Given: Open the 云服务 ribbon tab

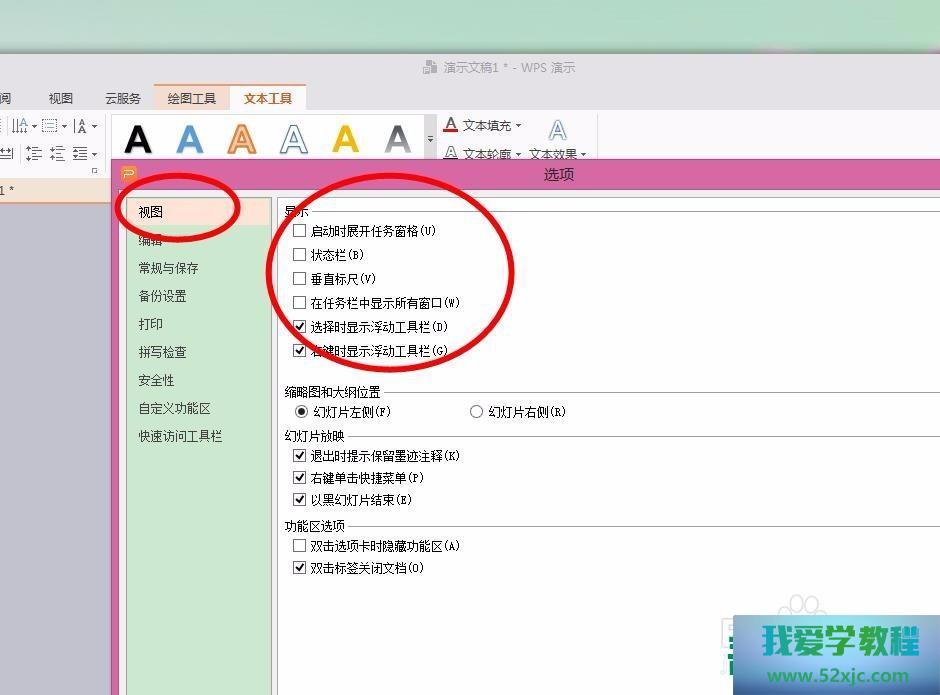Looking at the screenshot, I should pyautogui.click(x=123, y=98).
